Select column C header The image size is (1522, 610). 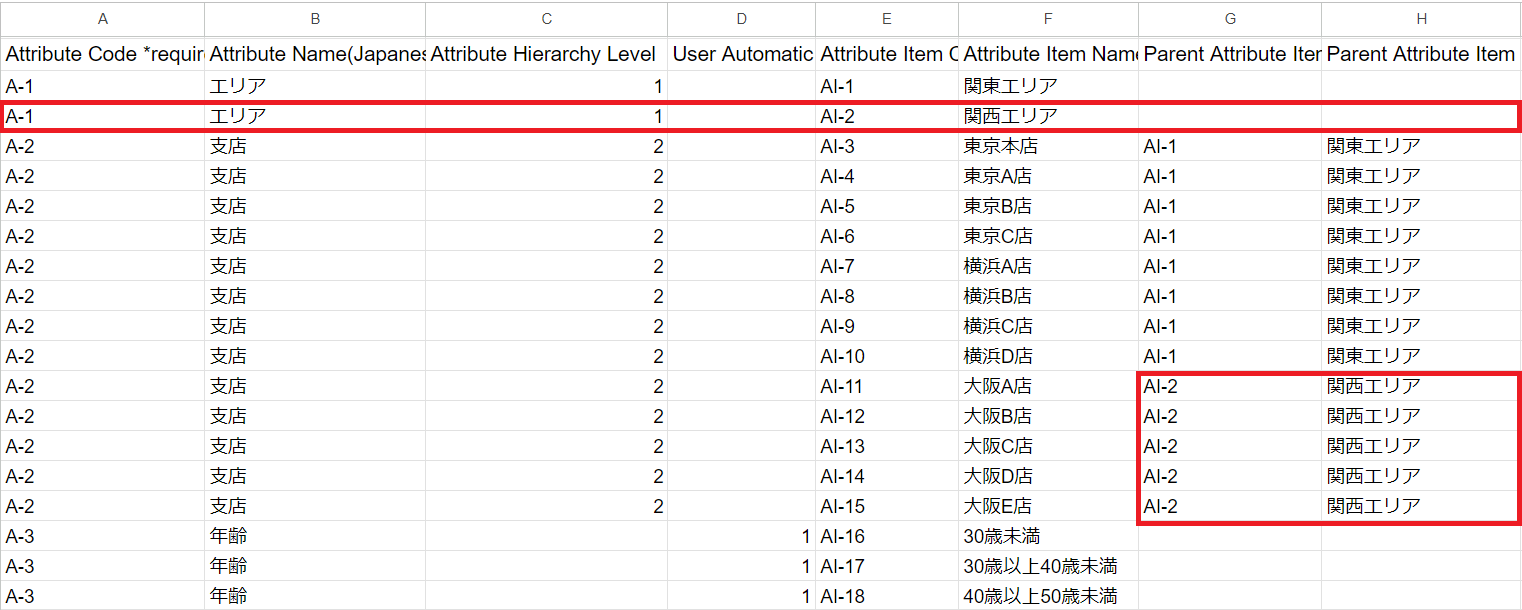(x=546, y=19)
